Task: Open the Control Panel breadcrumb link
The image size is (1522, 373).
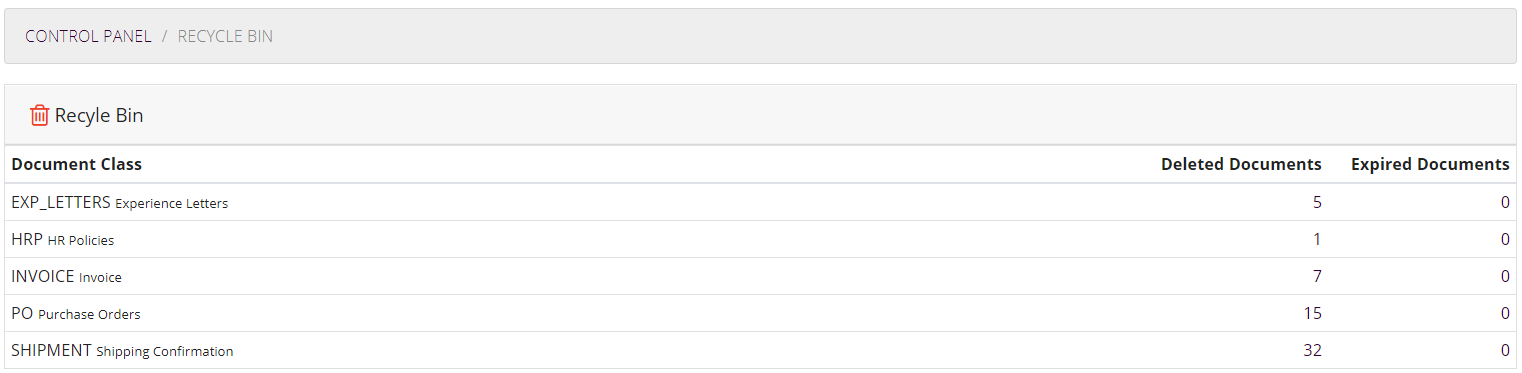Action: (88, 36)
